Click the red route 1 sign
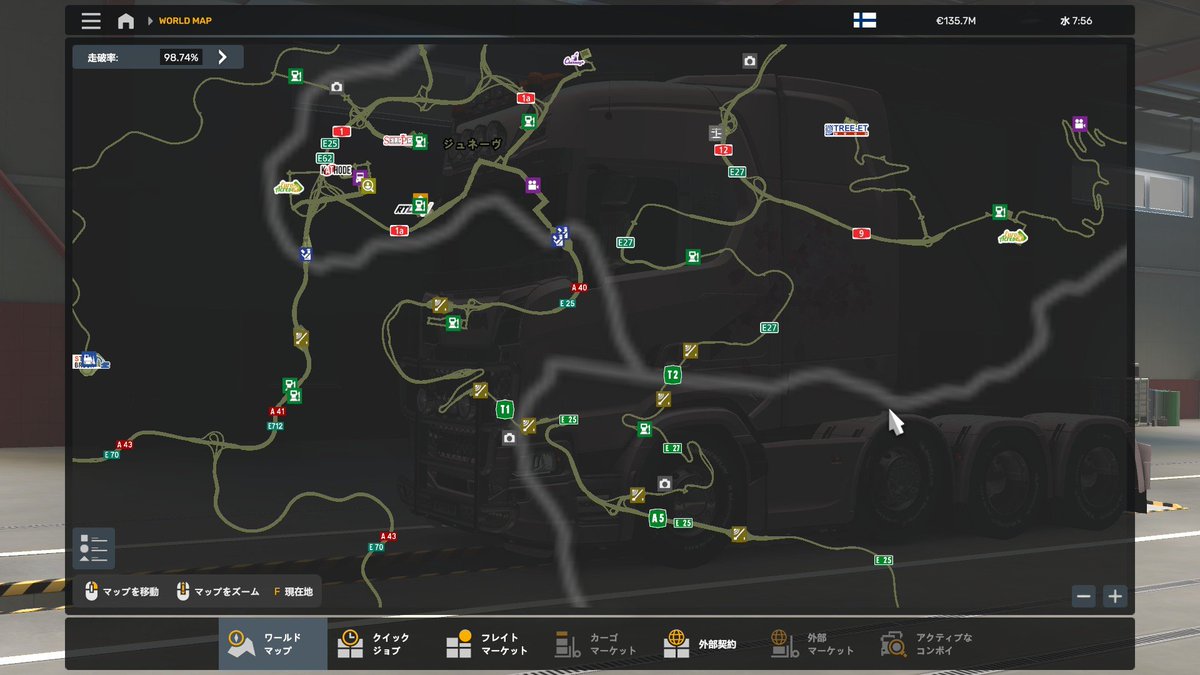The image size is (1200, 675). point(342,131)
